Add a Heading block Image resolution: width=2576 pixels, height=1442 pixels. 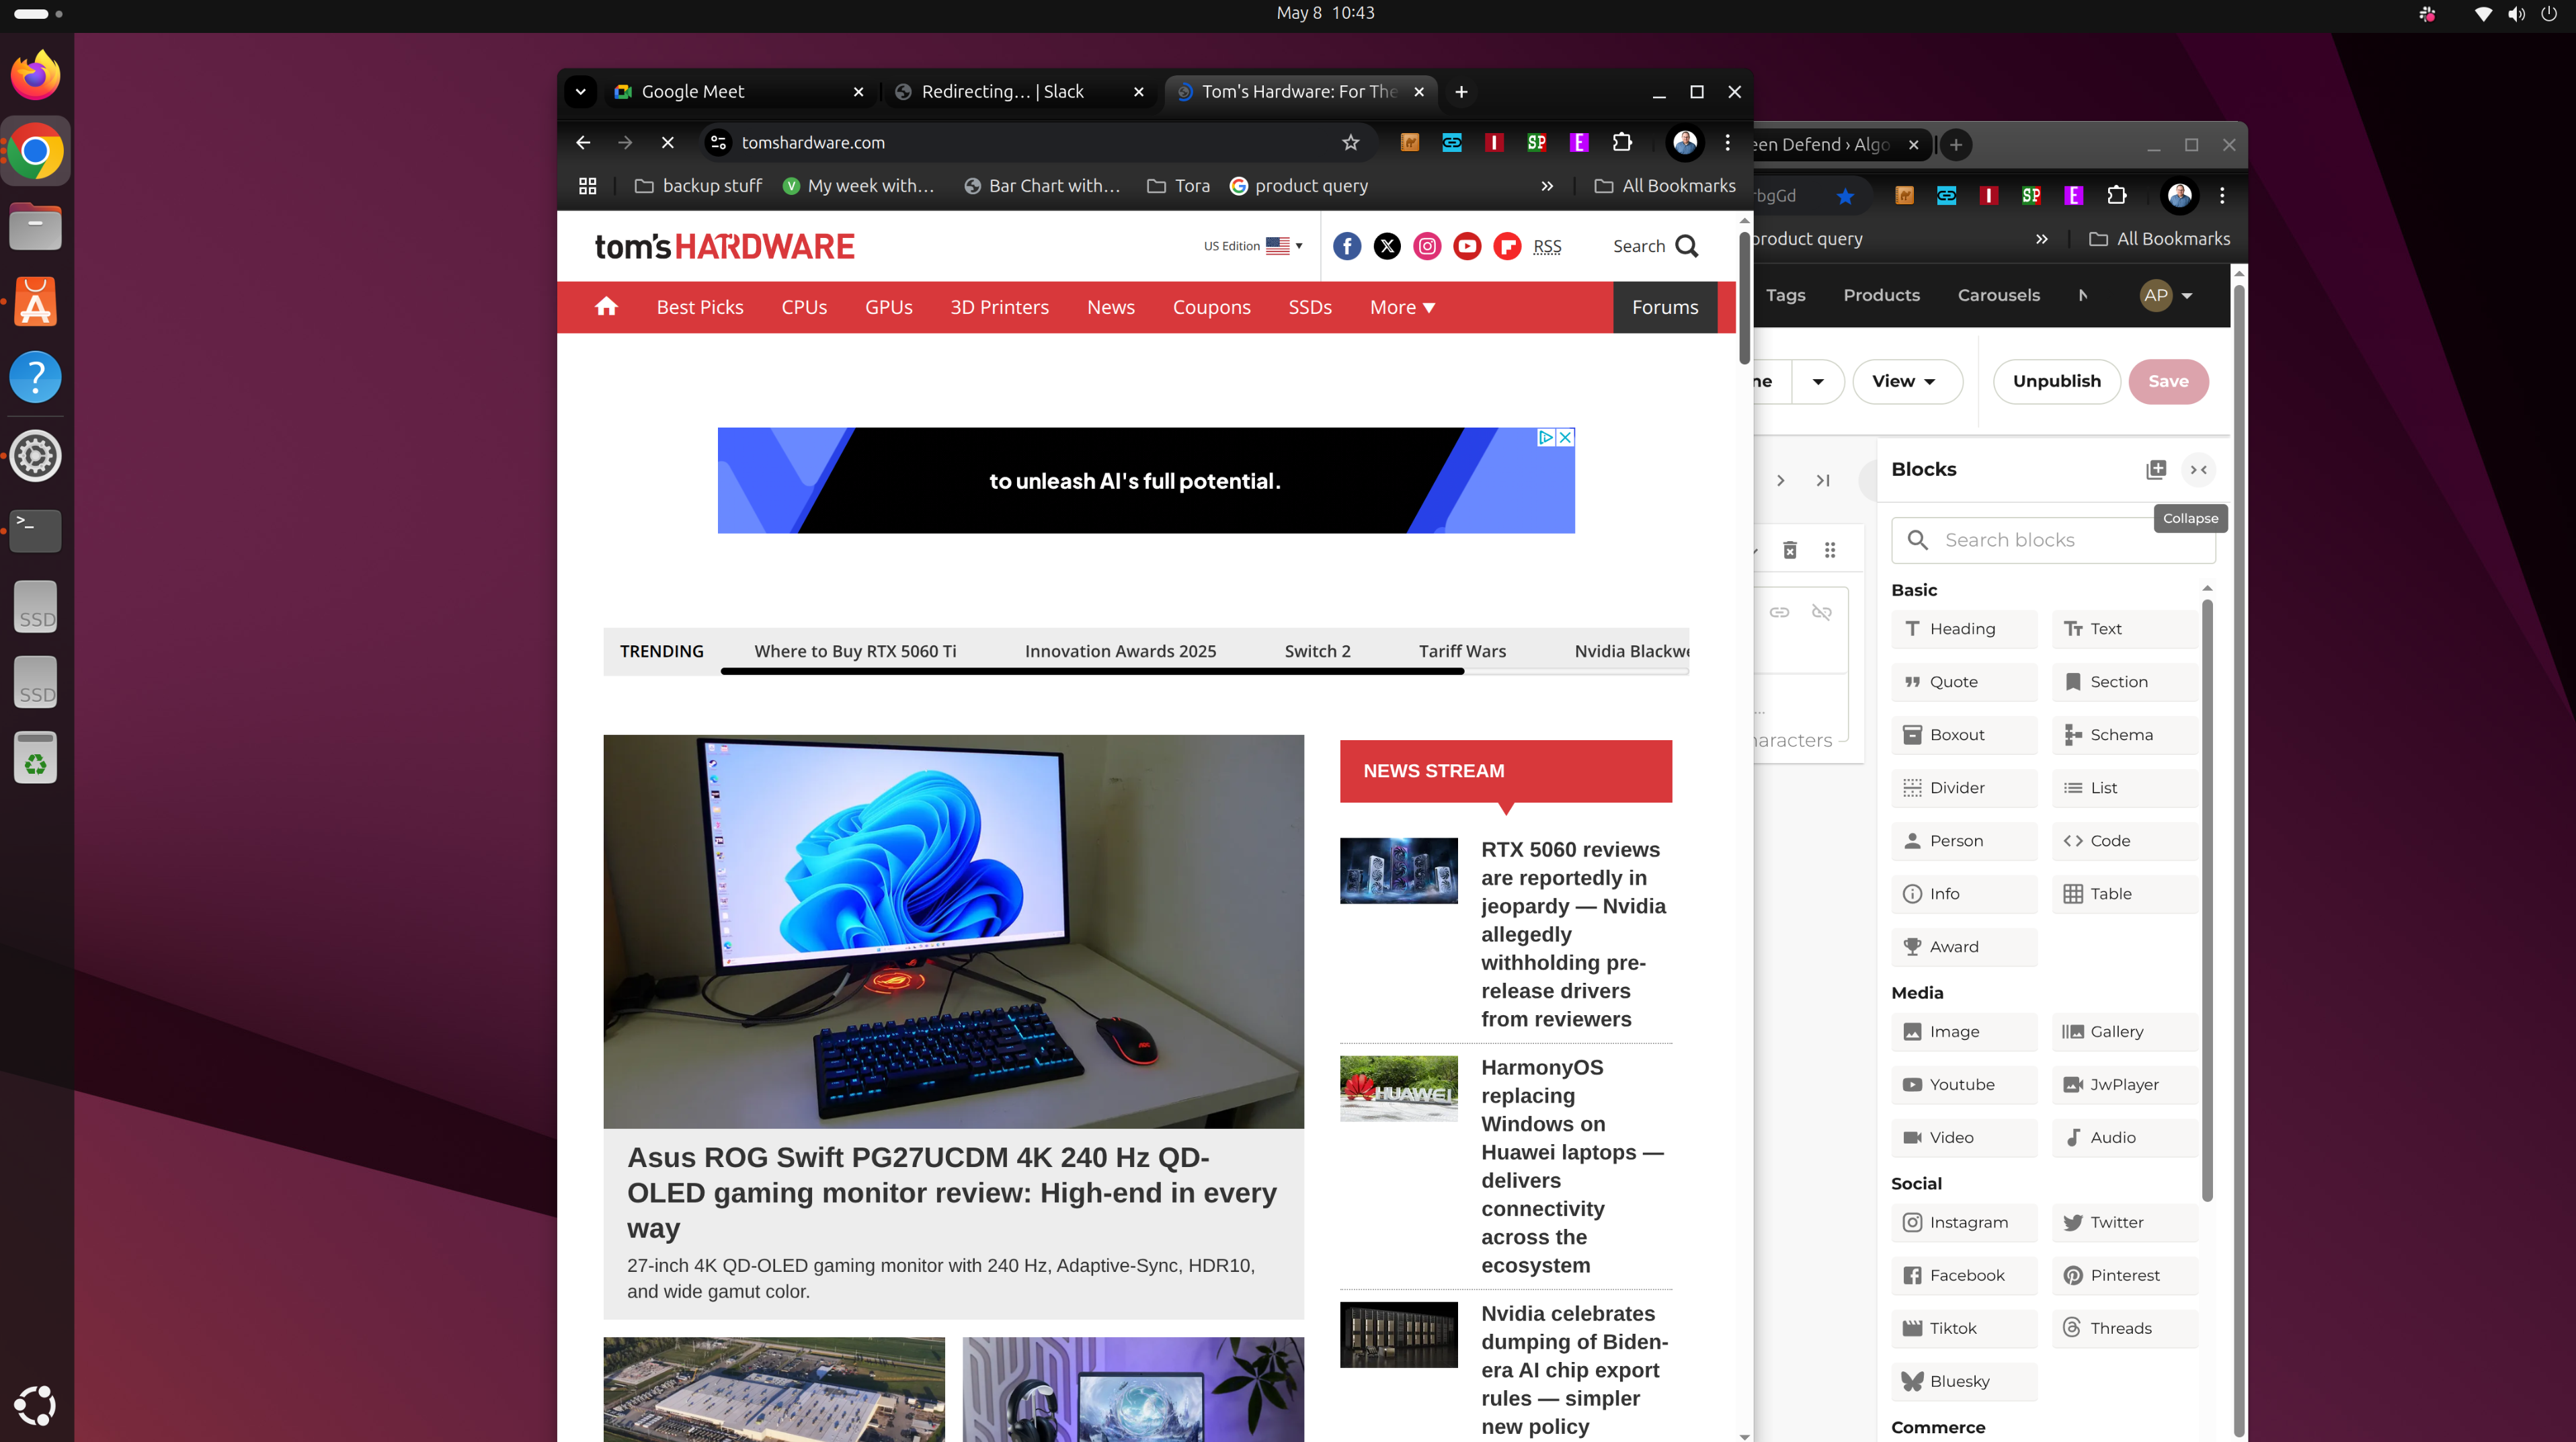pyautogui.click(x=1964, y=629)
